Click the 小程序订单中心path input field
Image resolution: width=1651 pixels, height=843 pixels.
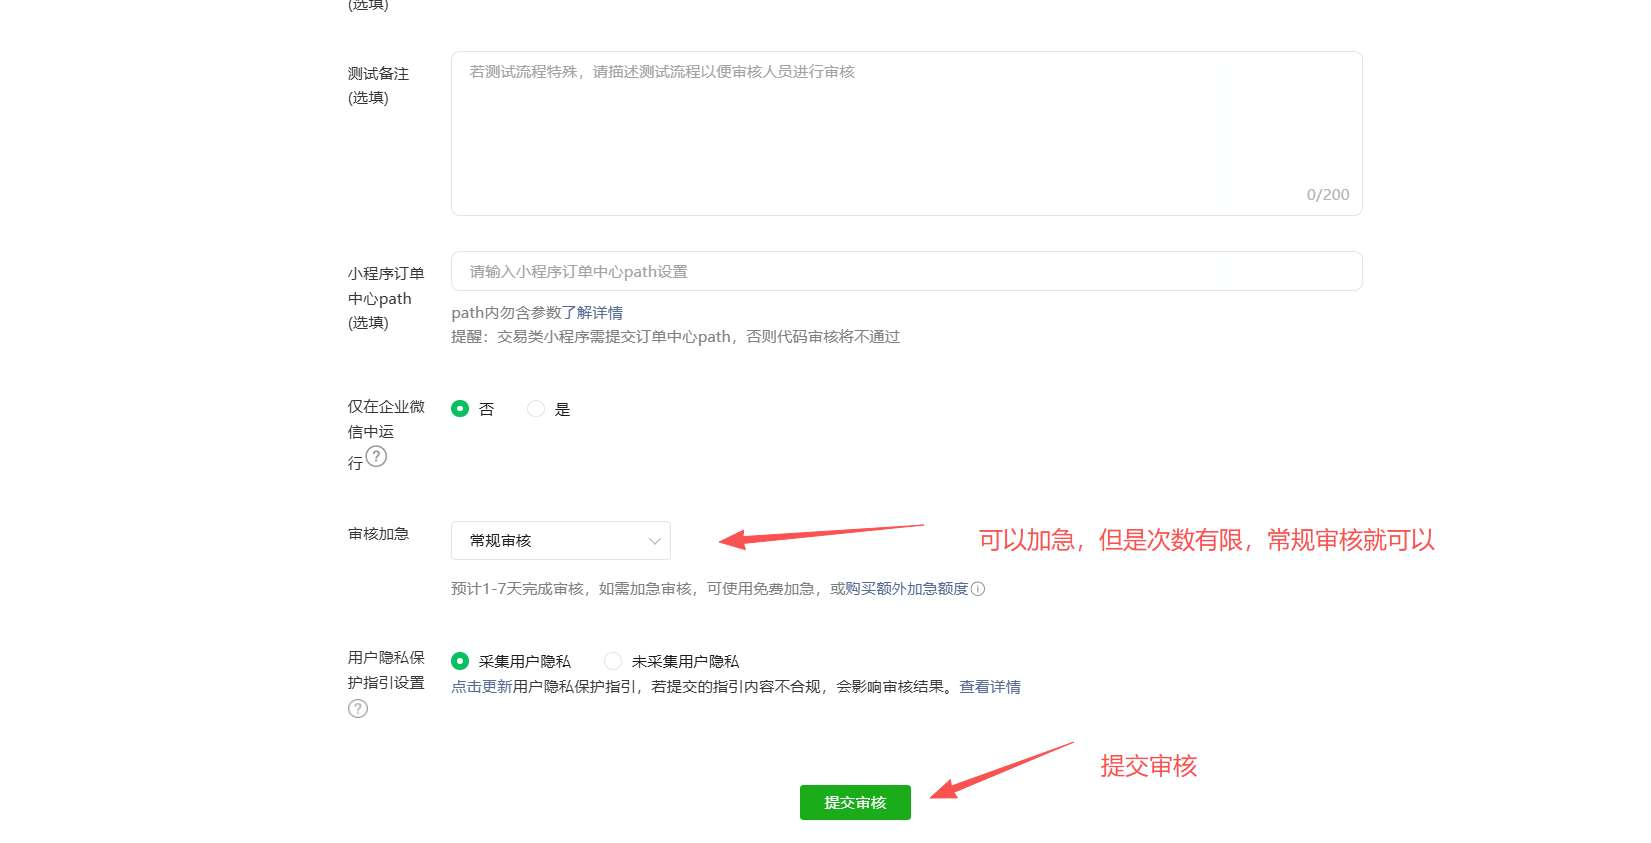906,272
